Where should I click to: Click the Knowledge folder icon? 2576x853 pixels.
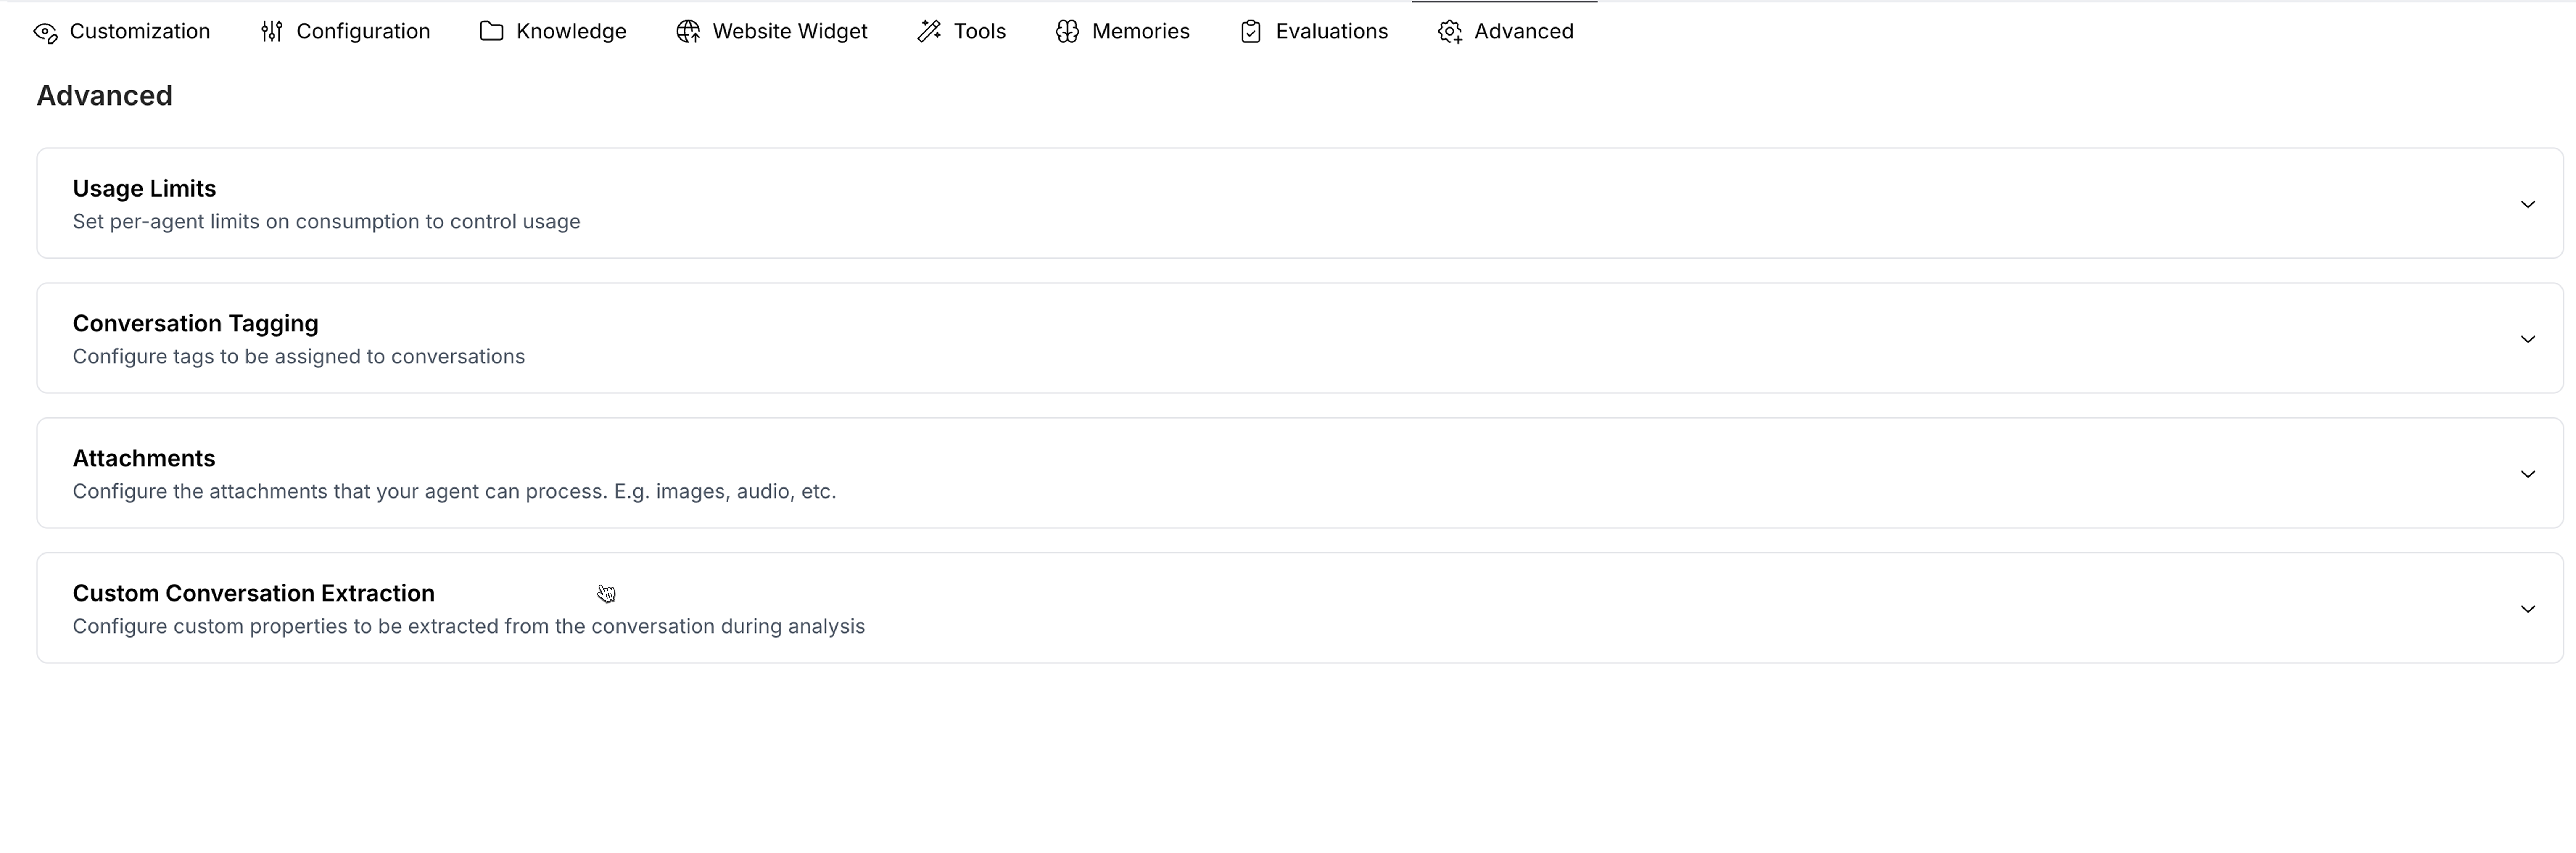[491, 31]
